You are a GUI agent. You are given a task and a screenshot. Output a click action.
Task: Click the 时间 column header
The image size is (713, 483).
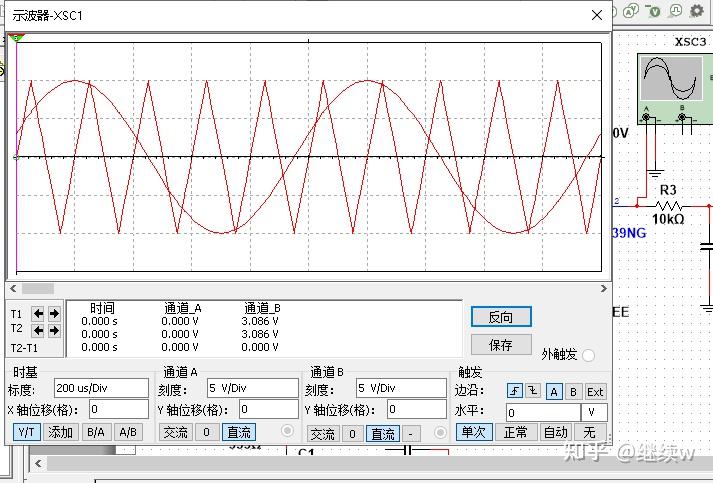[102, 308]
